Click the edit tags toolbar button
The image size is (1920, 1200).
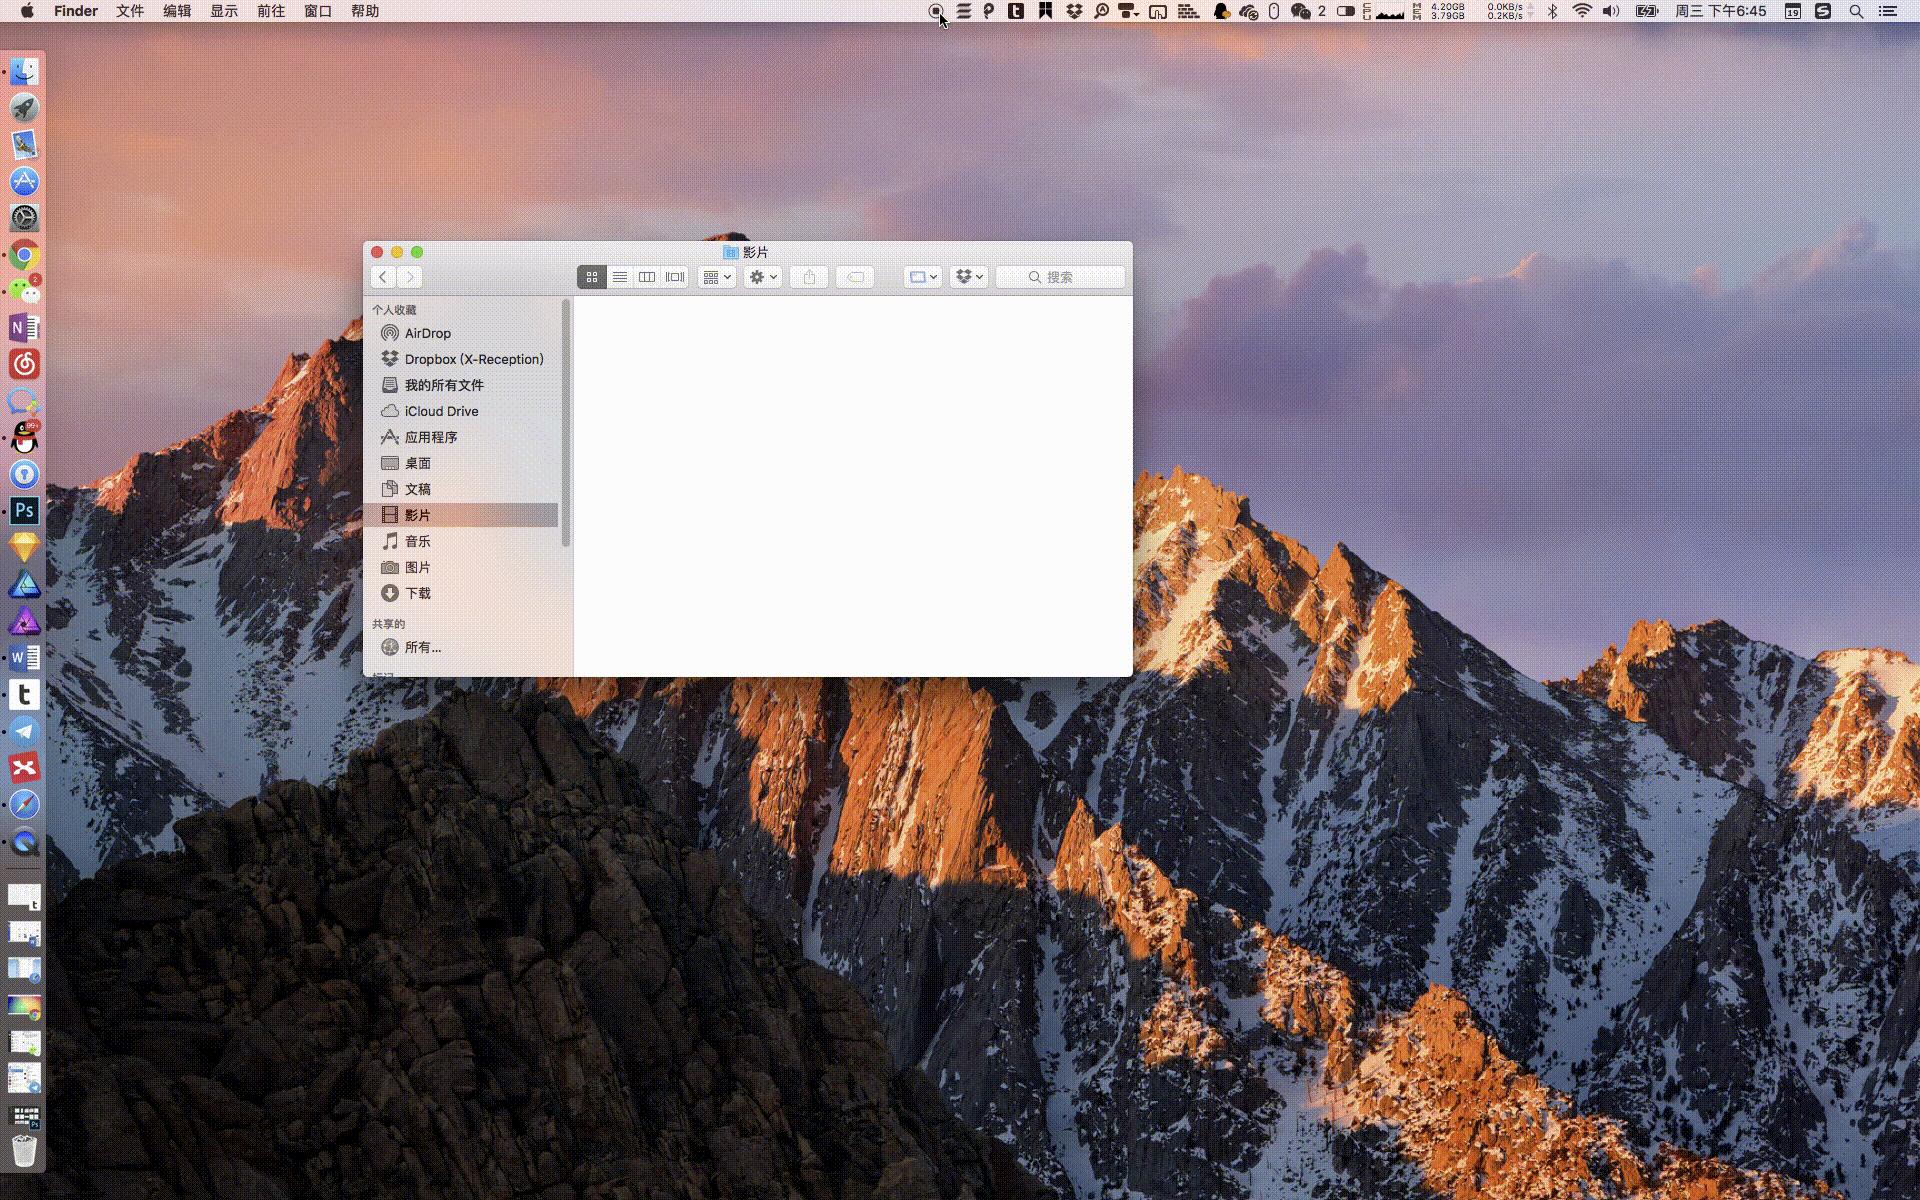(855, 277)
